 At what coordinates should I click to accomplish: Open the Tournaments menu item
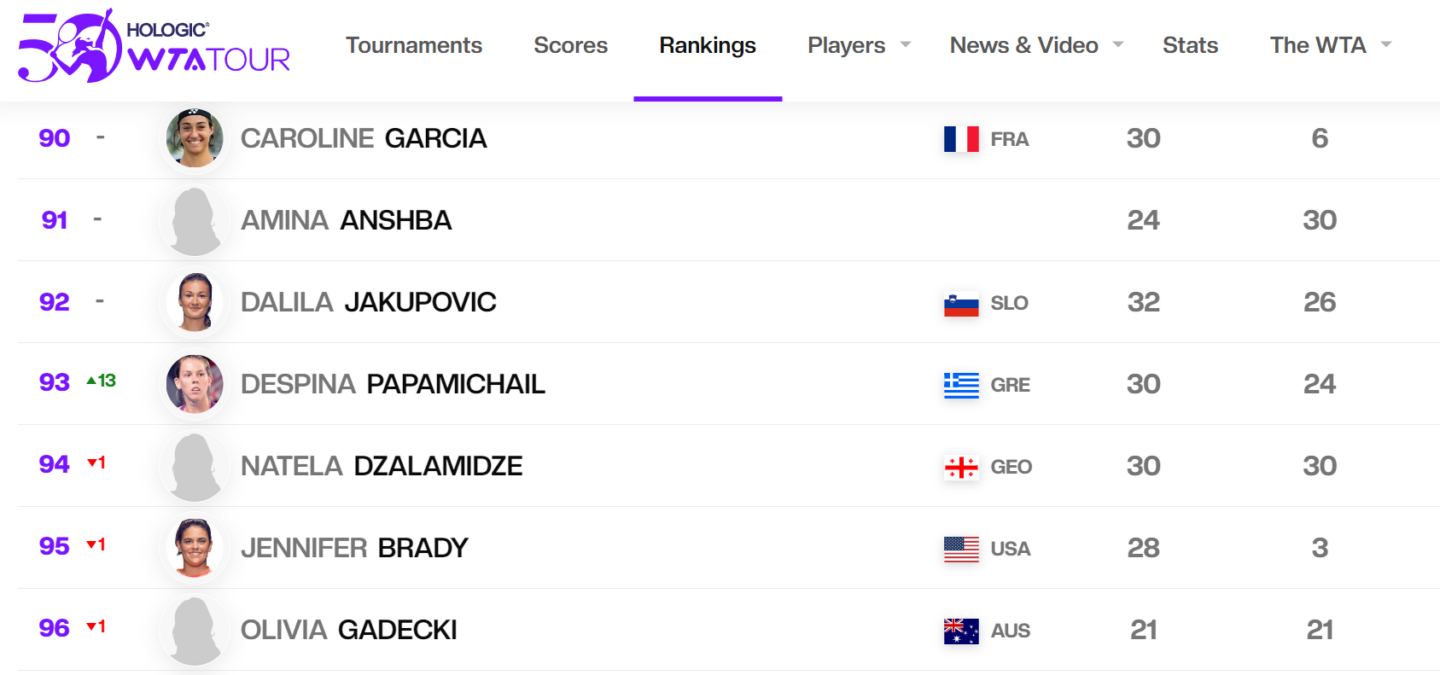[x=414, y=45]
